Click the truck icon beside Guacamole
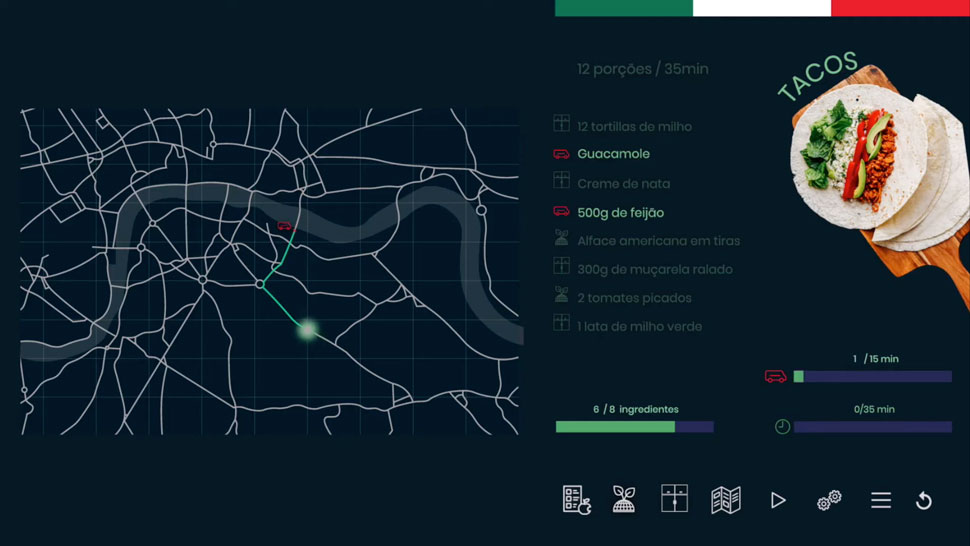This screenshot has width=970, height=546. pos(561,154)
